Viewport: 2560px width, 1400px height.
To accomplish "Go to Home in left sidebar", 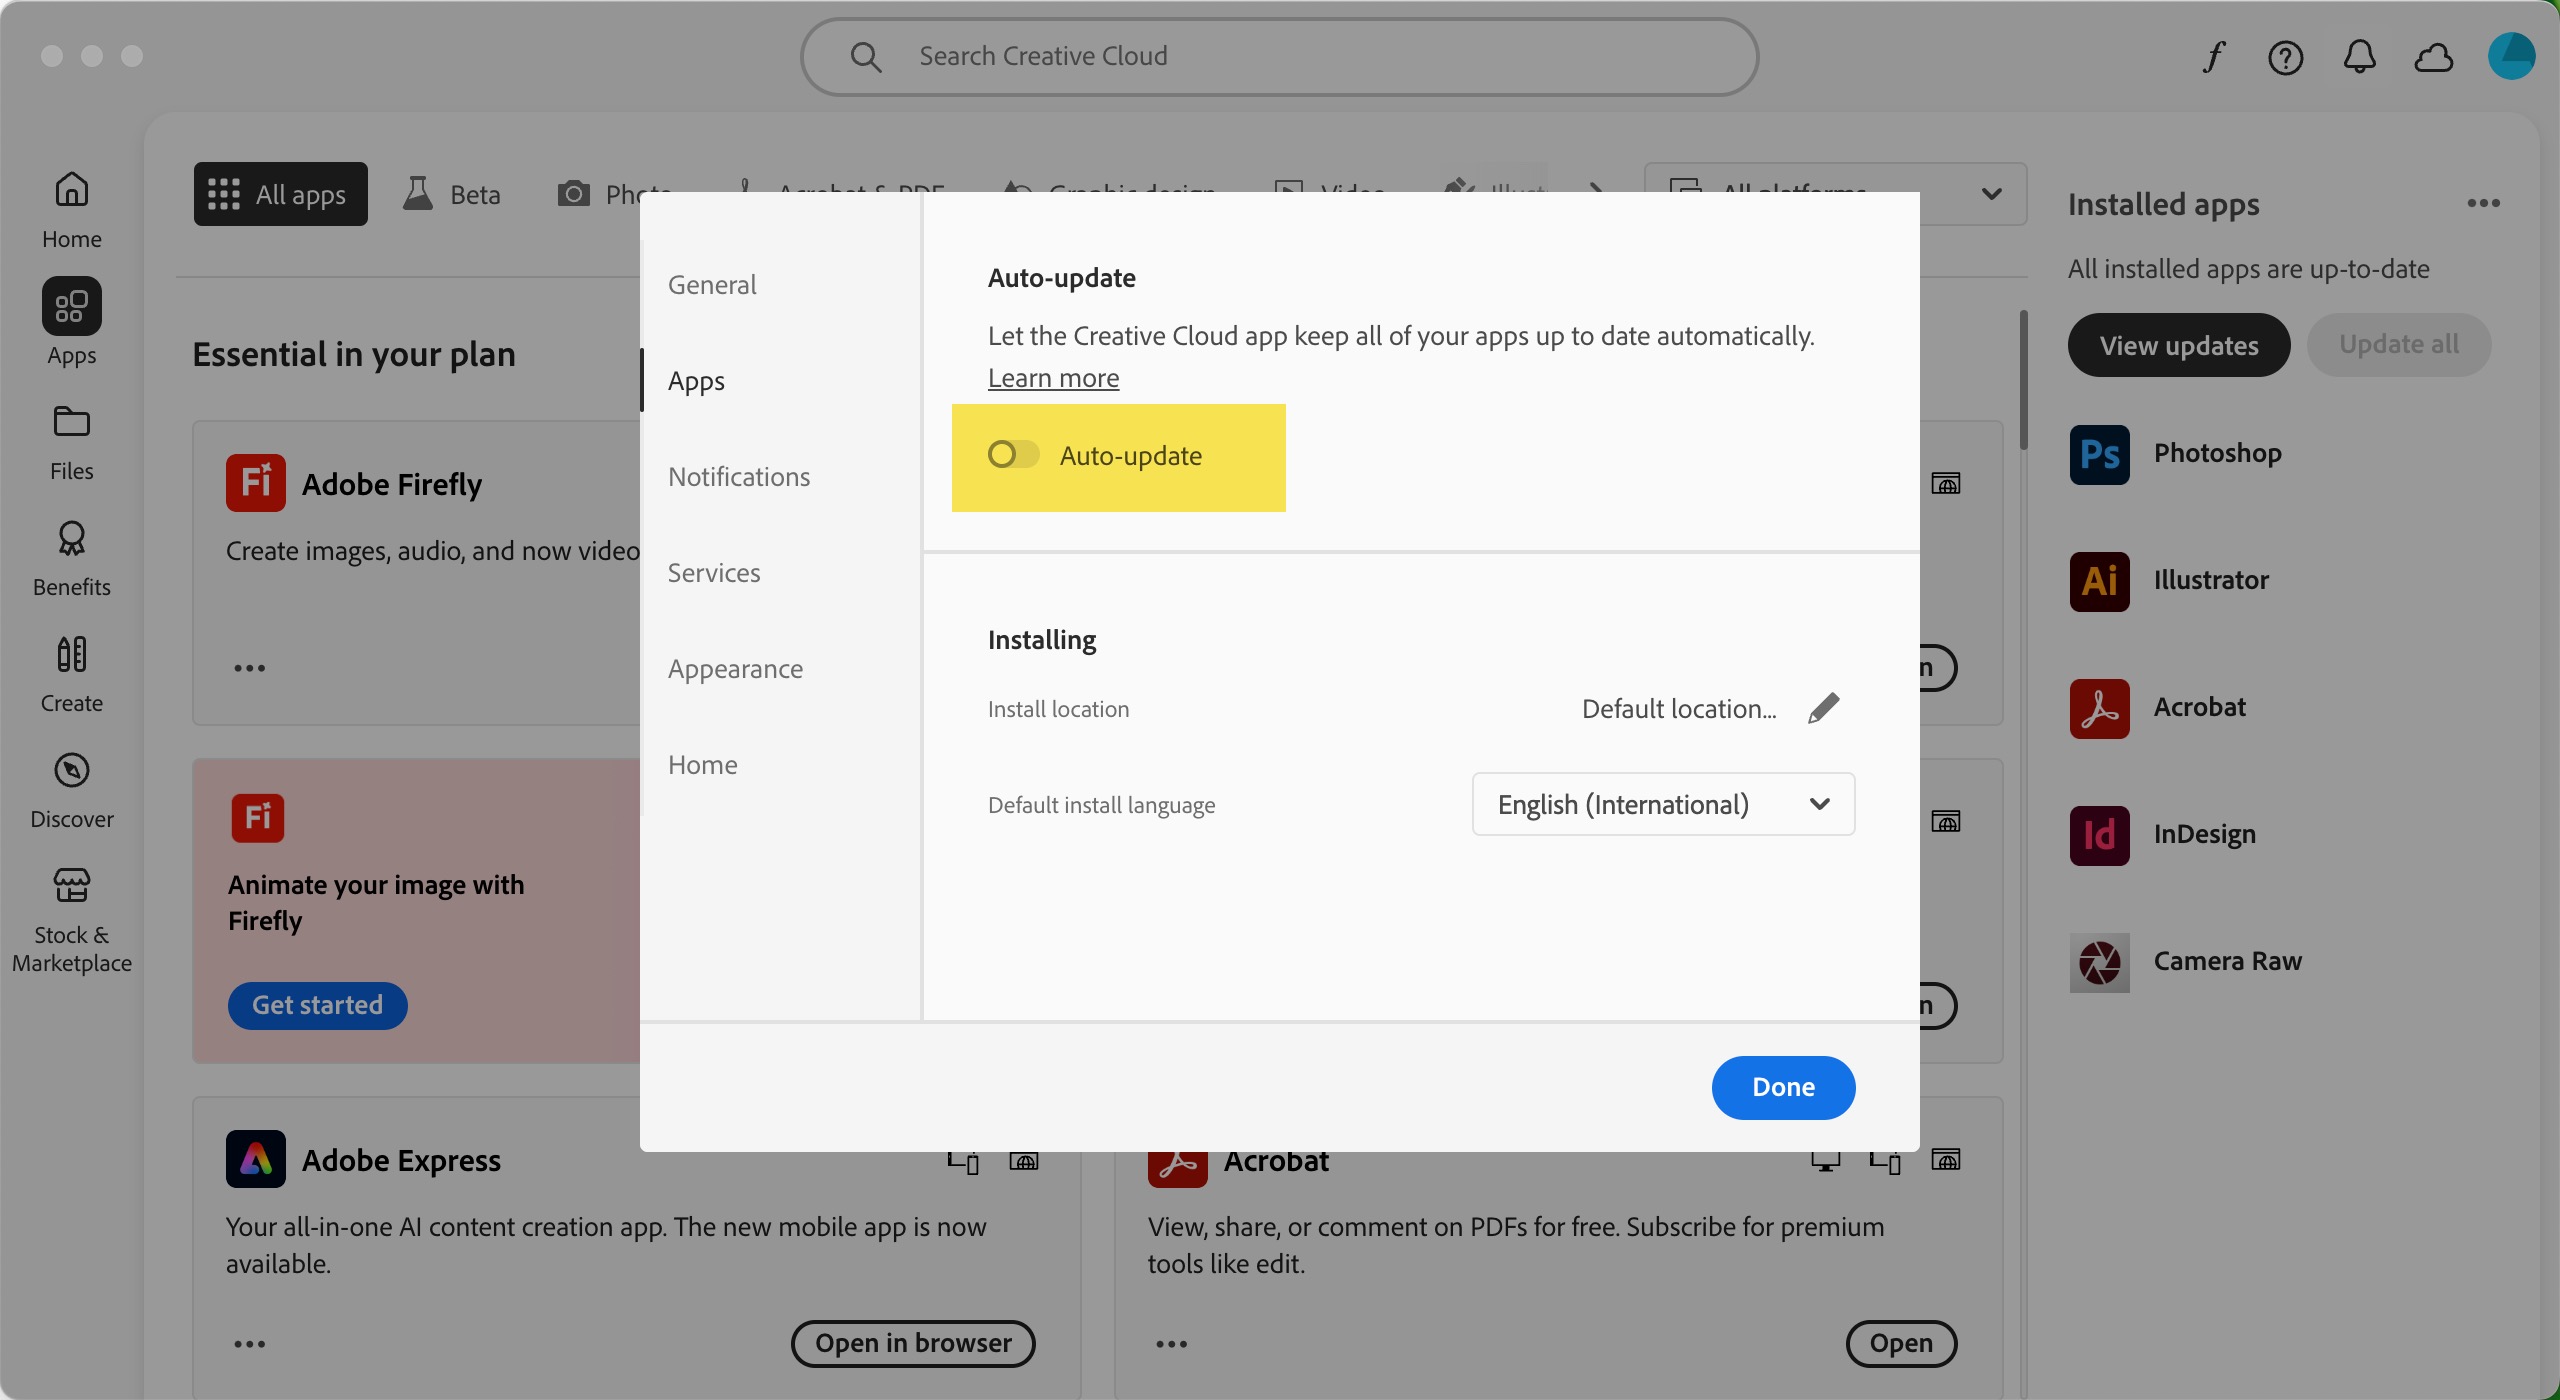I will pos(71,210).
